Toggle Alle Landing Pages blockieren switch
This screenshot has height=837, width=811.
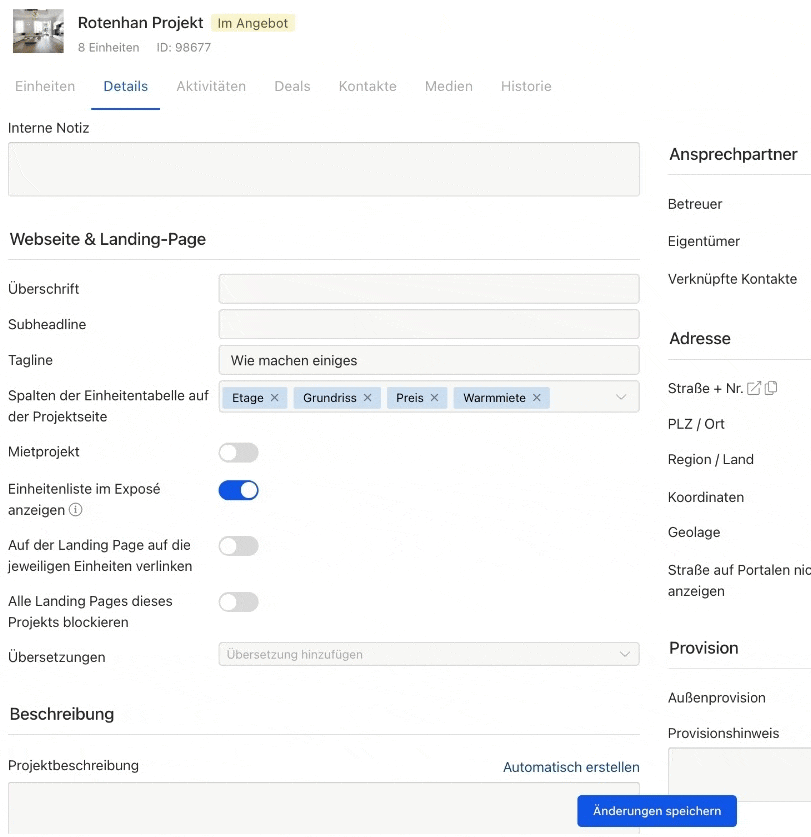(x=238, y=602)
